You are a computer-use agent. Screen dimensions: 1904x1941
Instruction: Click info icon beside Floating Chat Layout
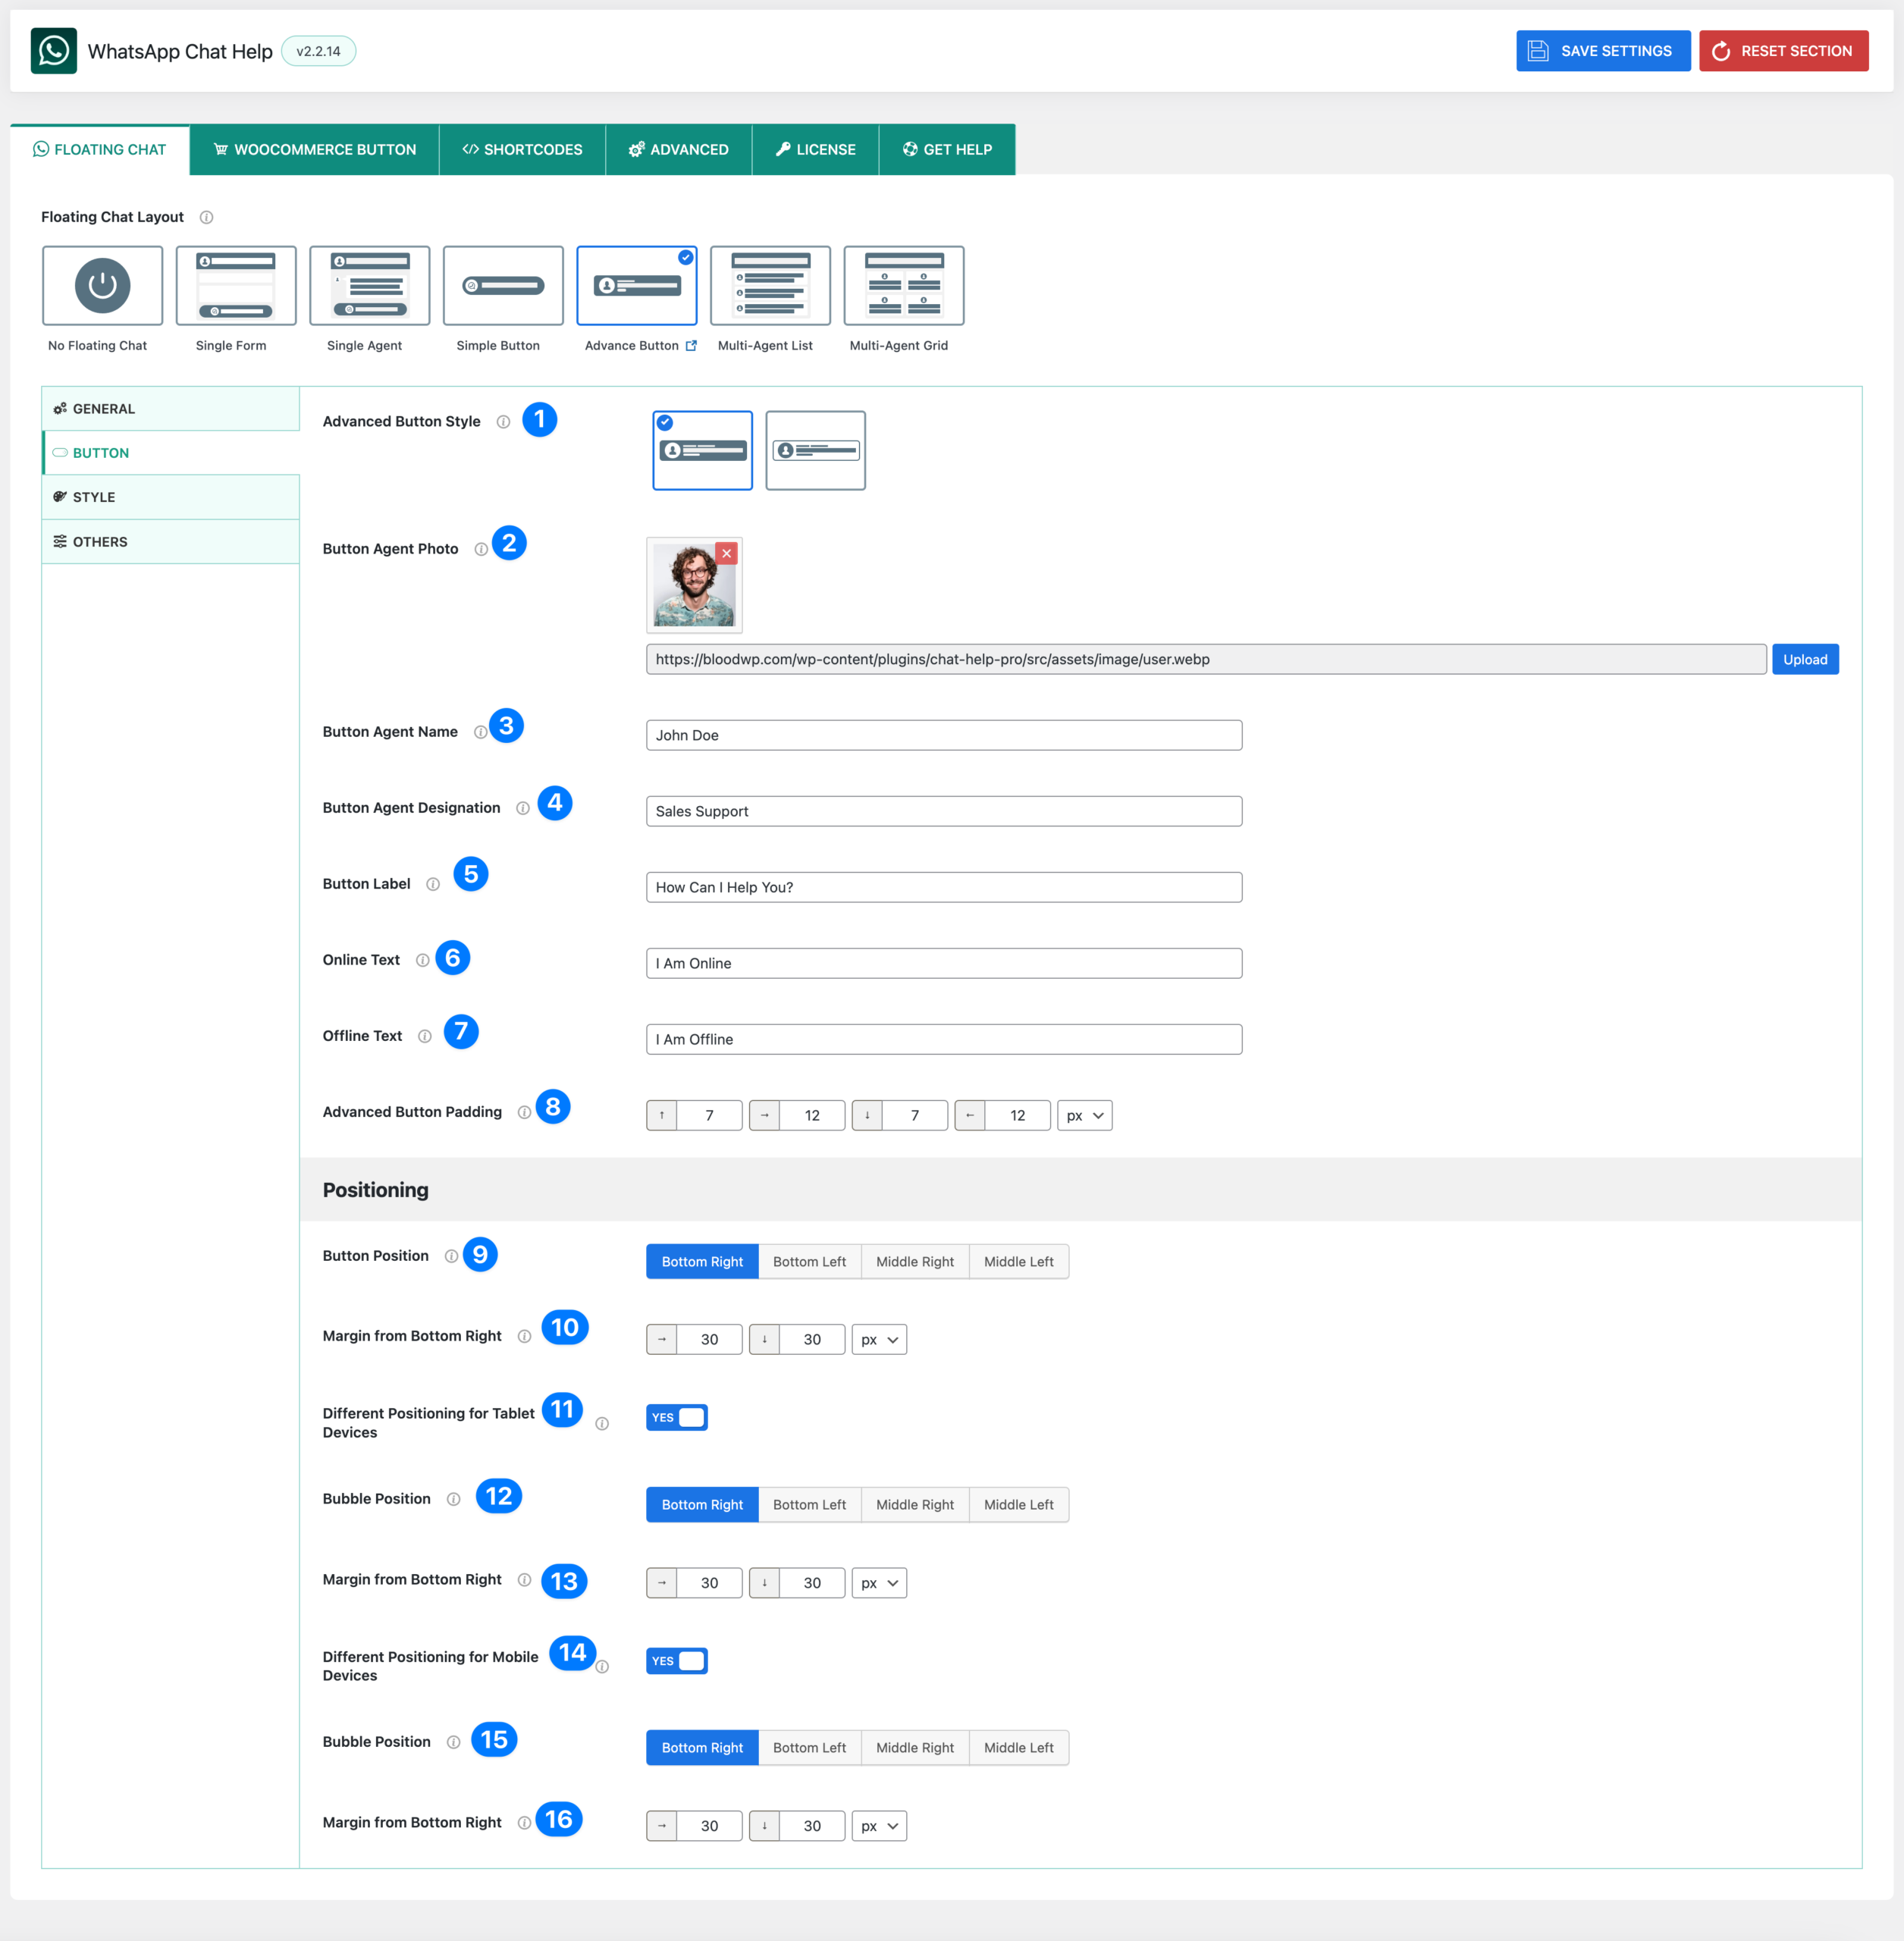pos(206,217)
